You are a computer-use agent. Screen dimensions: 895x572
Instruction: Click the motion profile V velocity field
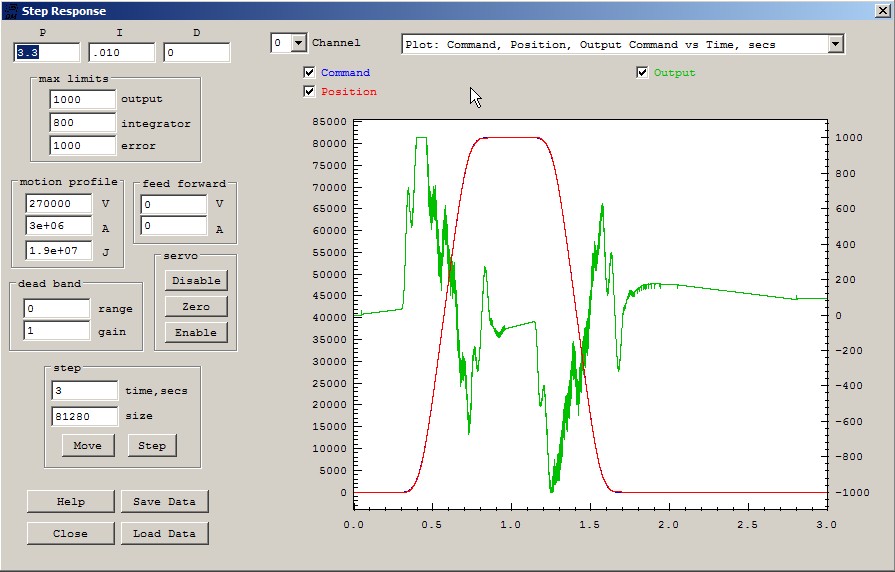coord(58,203)
